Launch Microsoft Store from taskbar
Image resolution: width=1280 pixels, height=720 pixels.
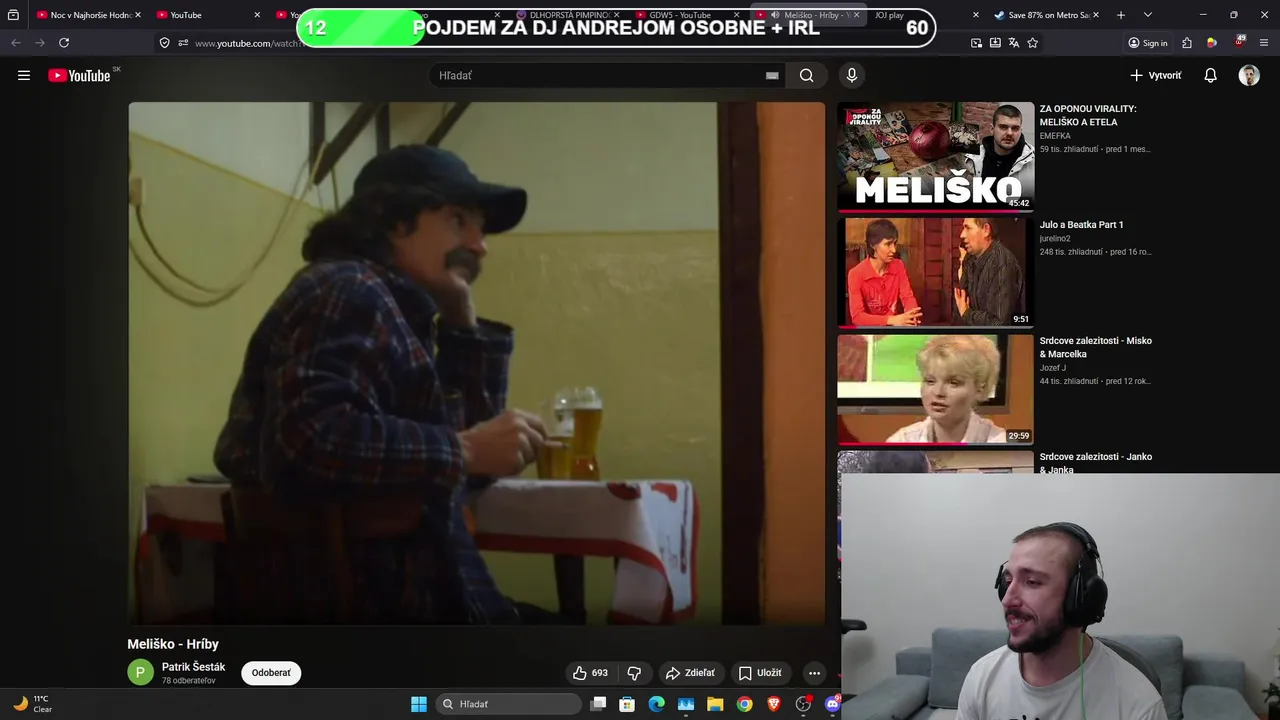627,704
